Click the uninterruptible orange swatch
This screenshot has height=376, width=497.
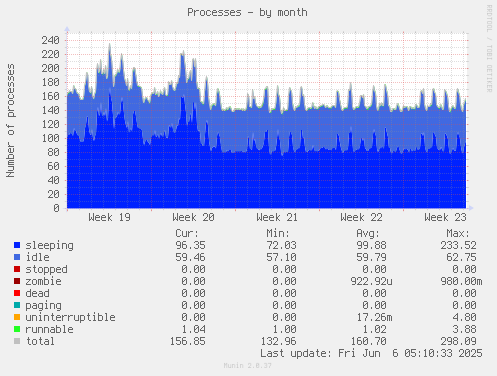click(x=17, y=317)
